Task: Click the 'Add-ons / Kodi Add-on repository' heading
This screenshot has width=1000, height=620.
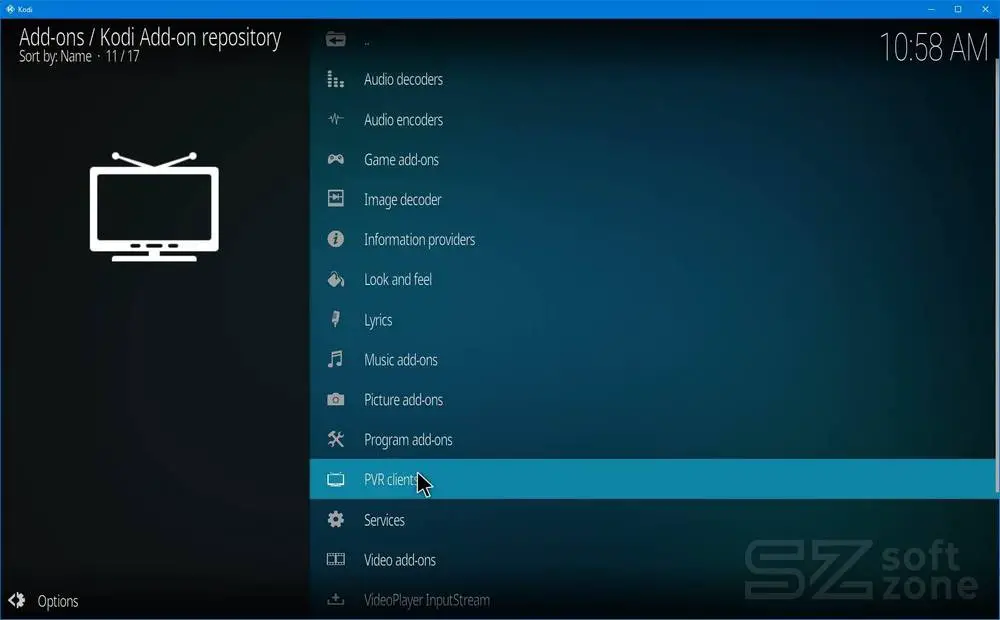Action: pos(150,37)
